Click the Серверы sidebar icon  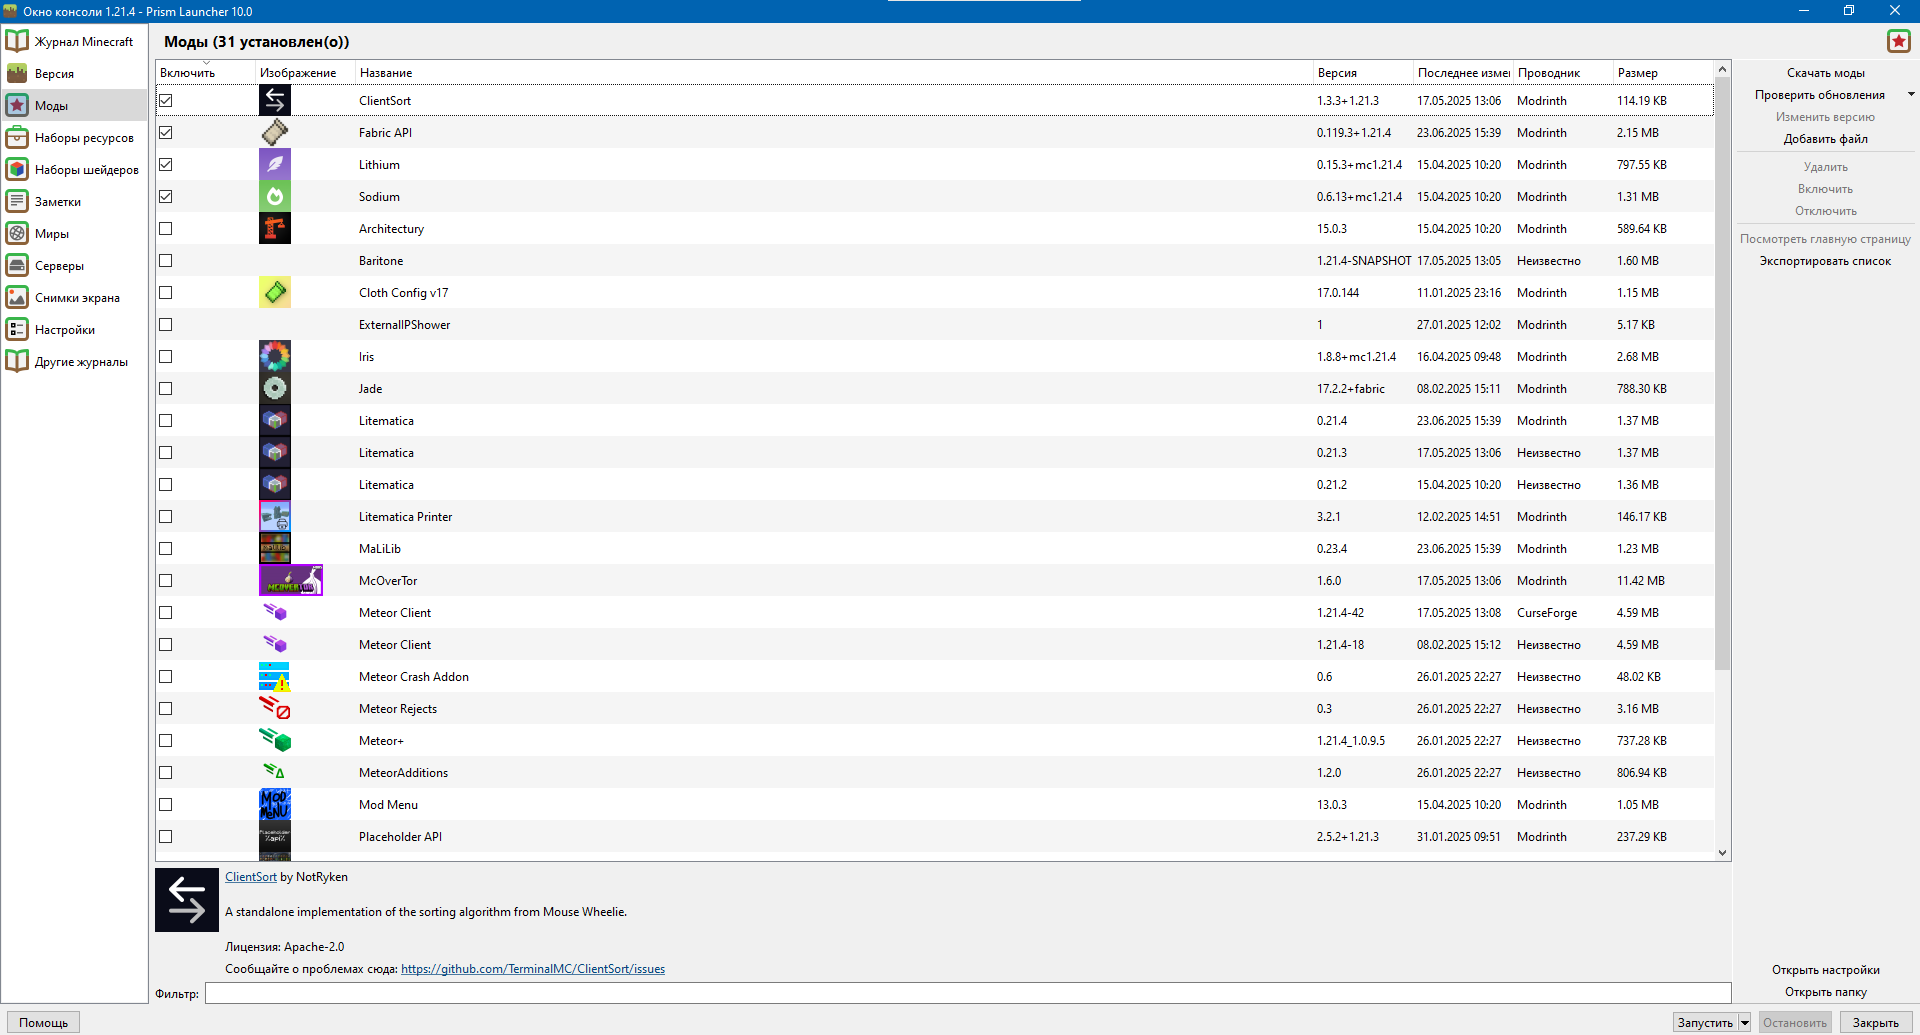(17, 265)
